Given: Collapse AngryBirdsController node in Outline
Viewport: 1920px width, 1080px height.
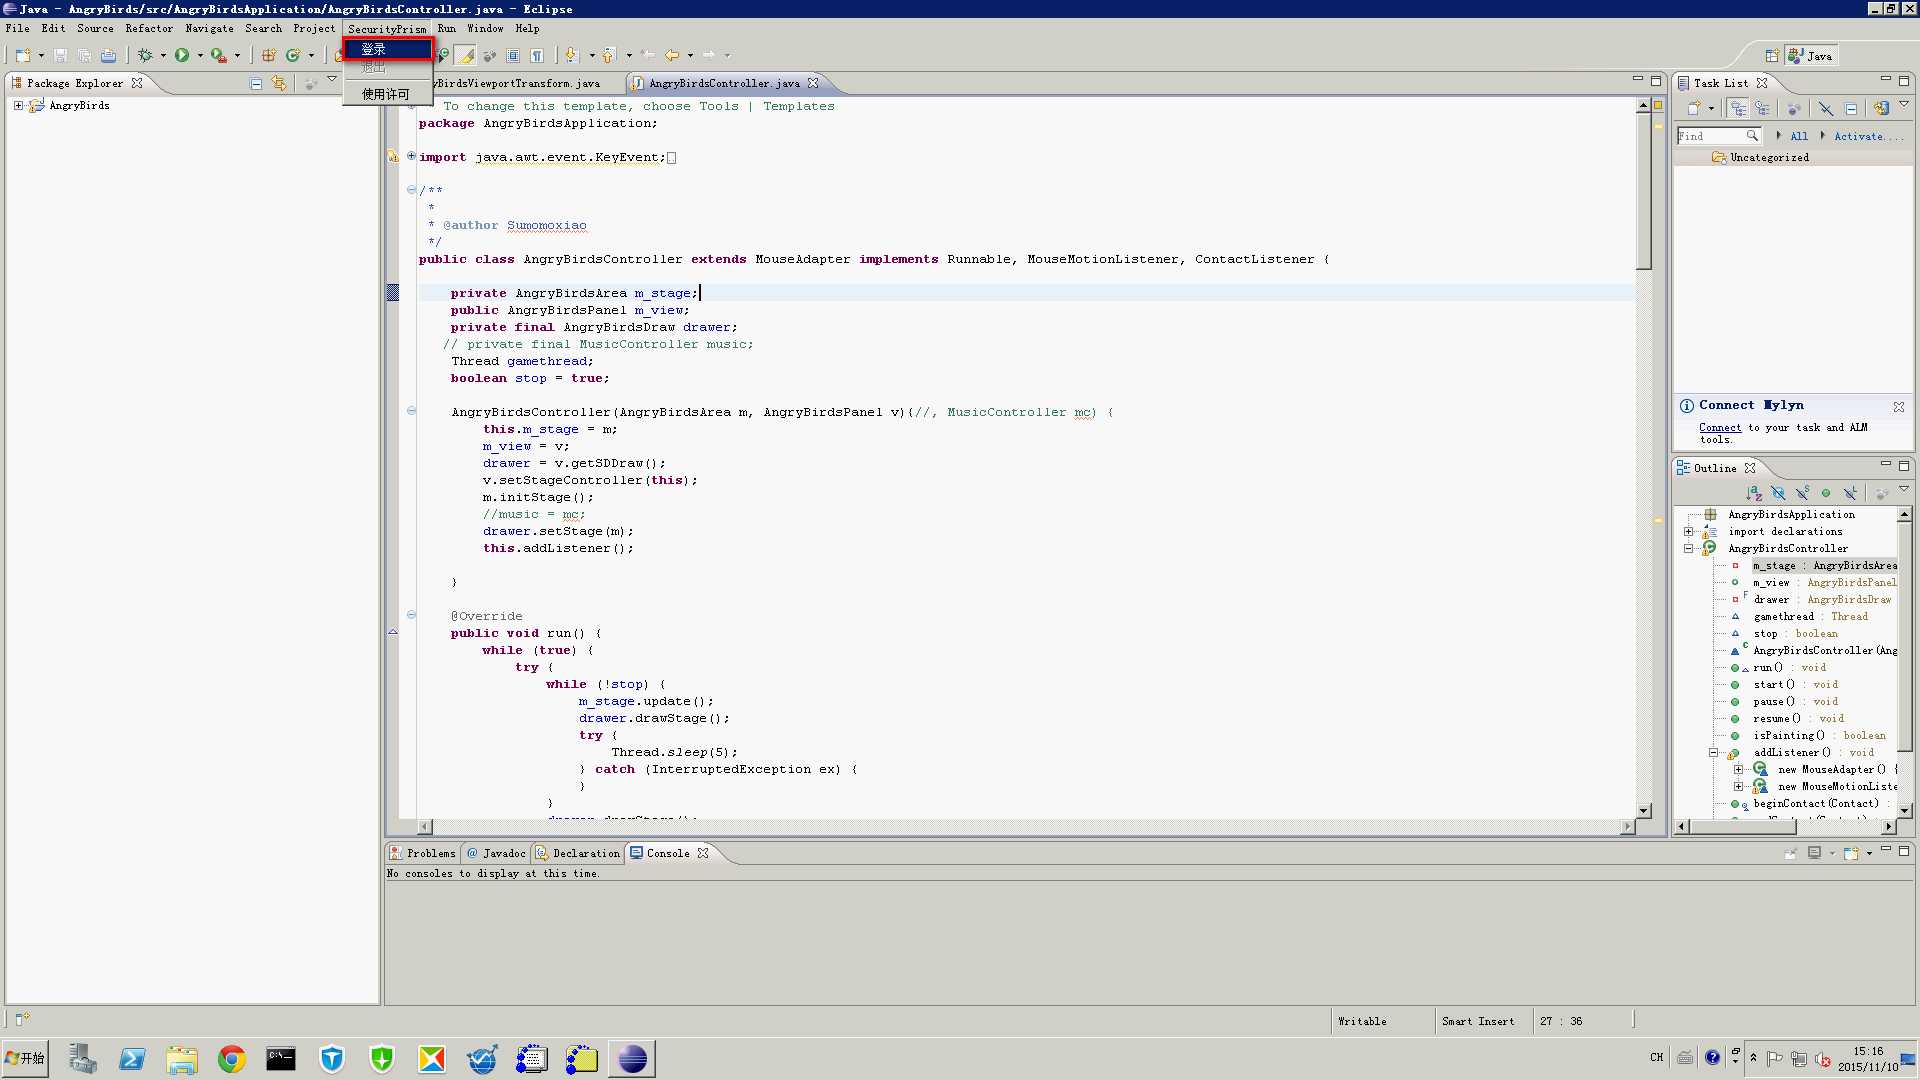Looking at the screenshot, I should click(1688, 548).
